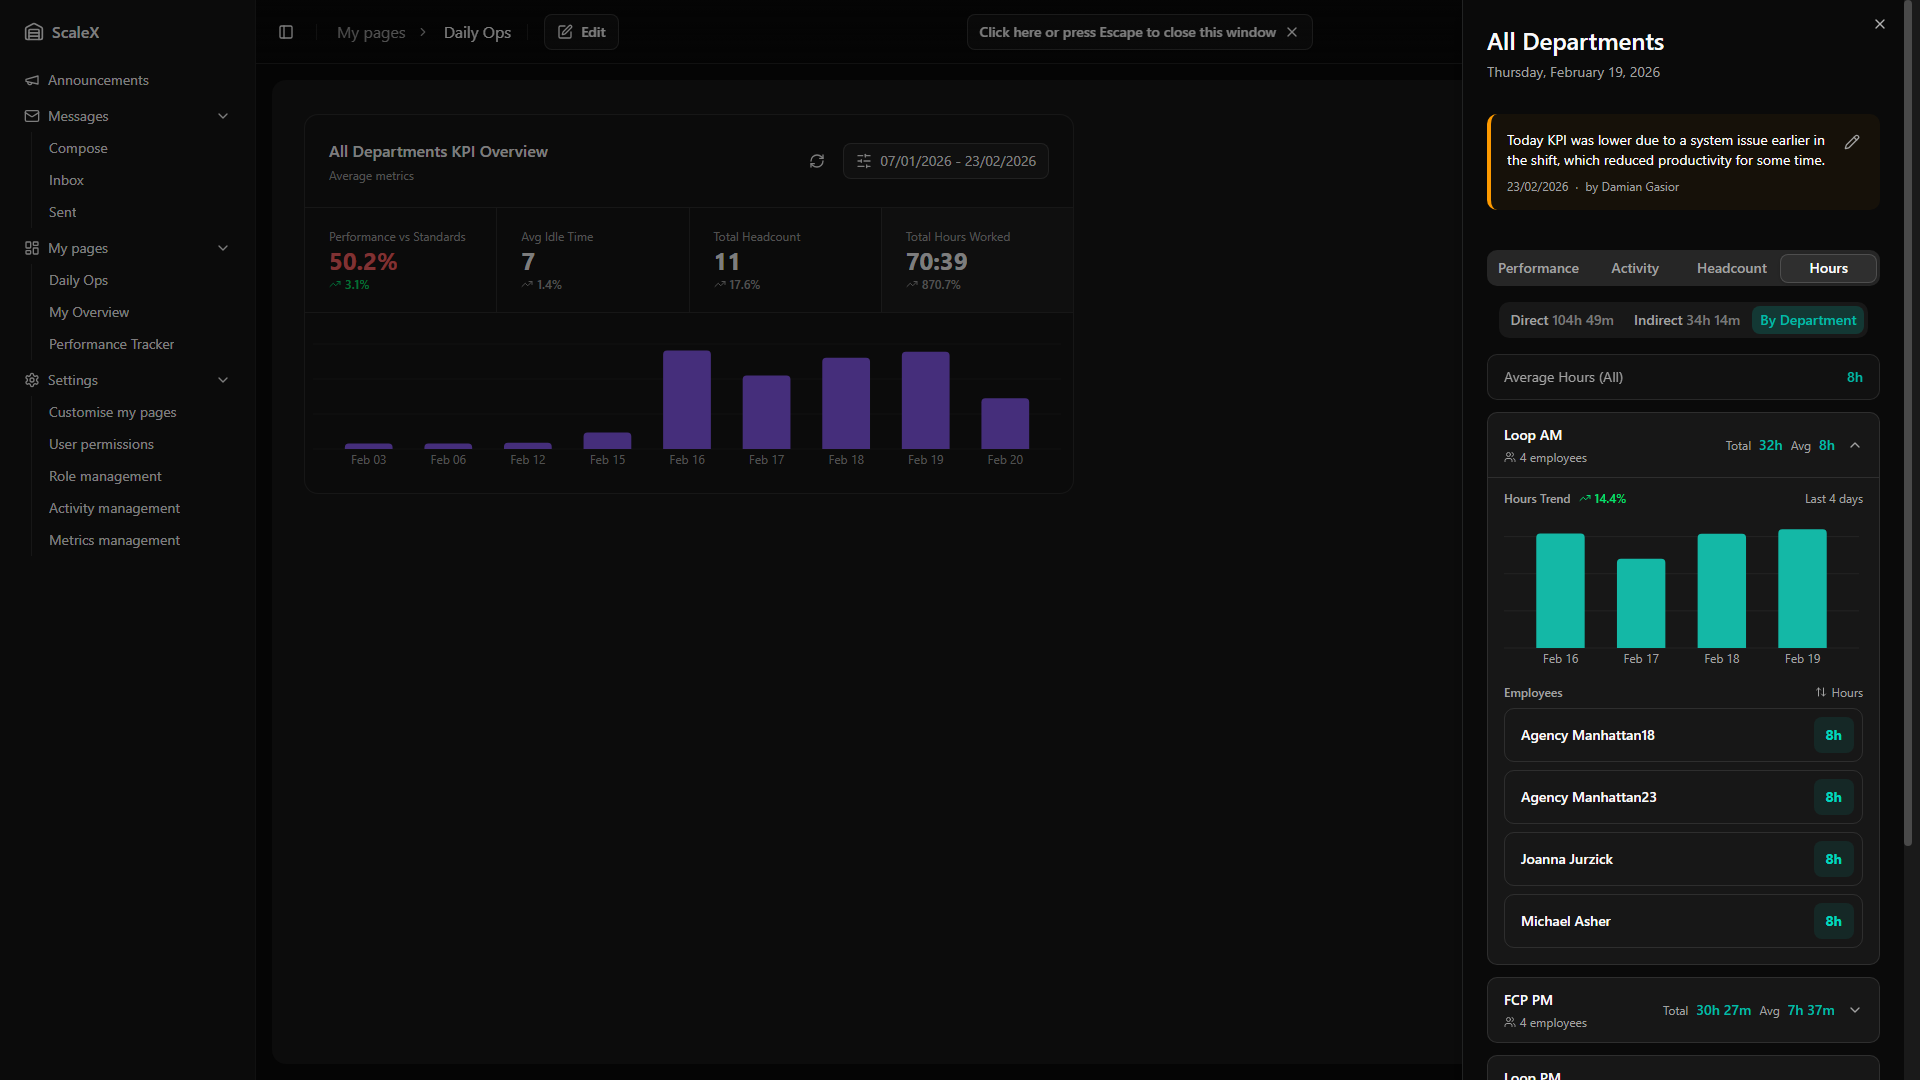Viewport: 1920px width, 1080px height.
Task: Close the All Departments side panel
Action: [1880, 24]
